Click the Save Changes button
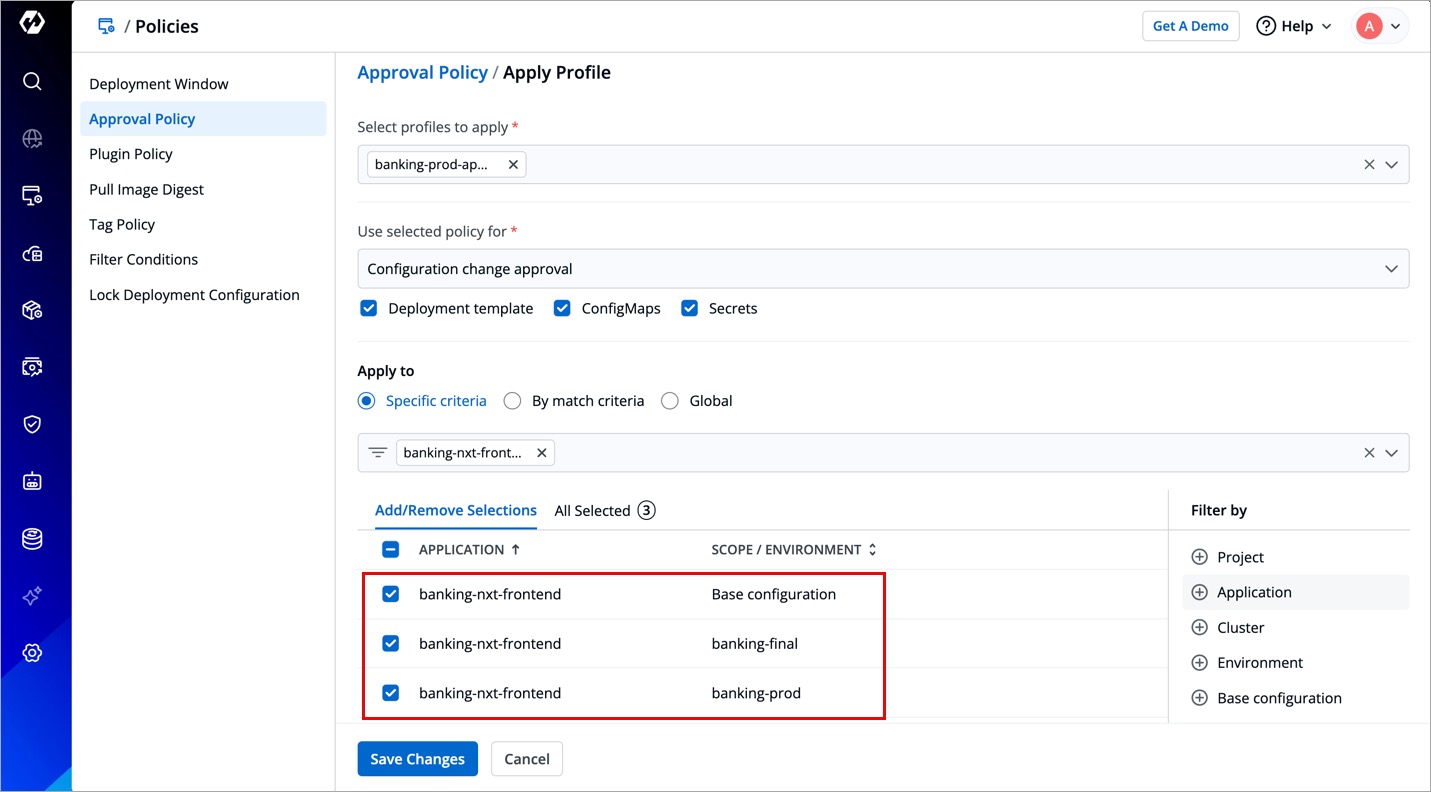This screenshot has width=1431, height=792. (417, 759)
